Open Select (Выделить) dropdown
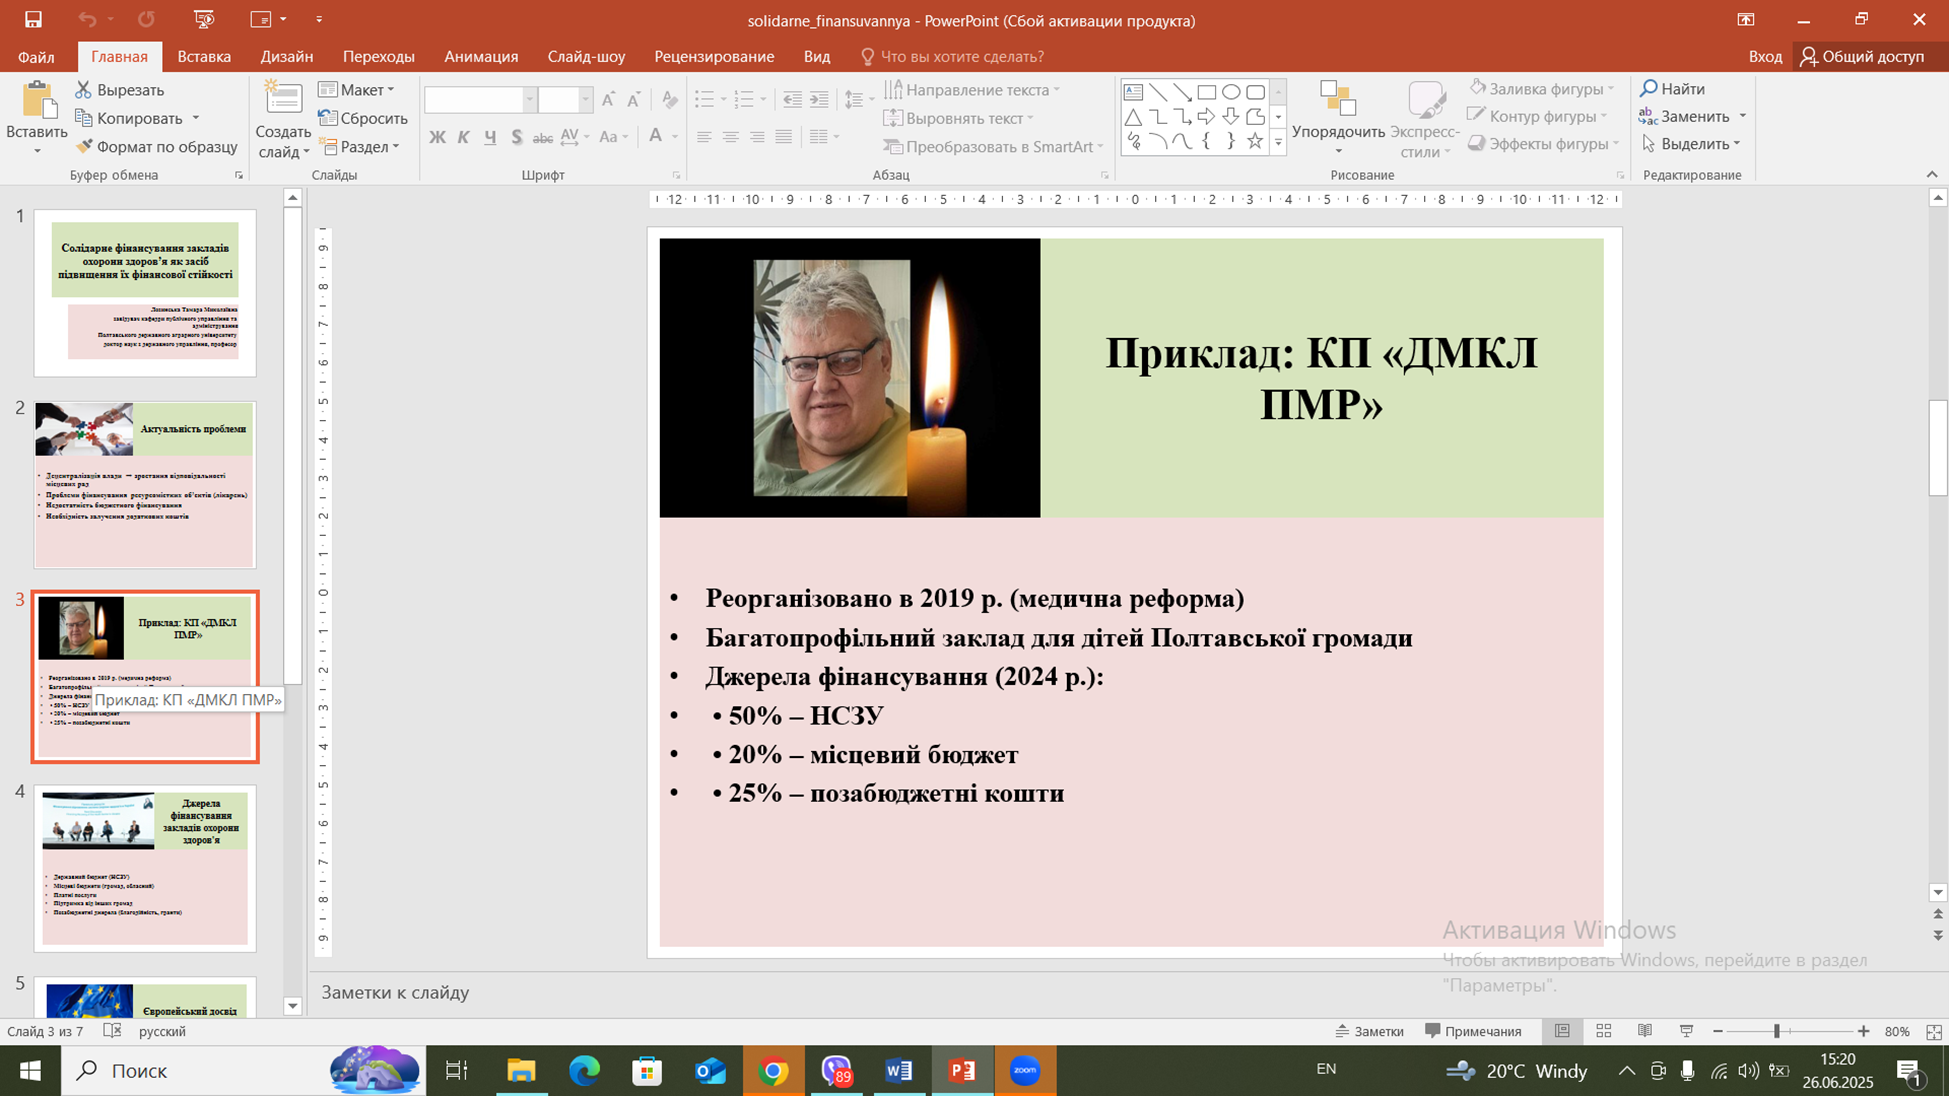 (1692, 144)
